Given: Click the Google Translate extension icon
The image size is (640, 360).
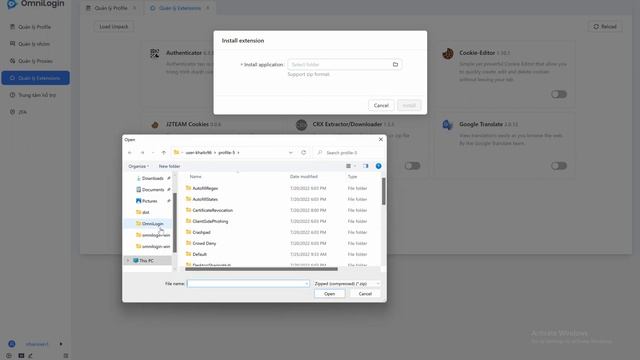Looking at the screenshot, I should click(448, 125).
